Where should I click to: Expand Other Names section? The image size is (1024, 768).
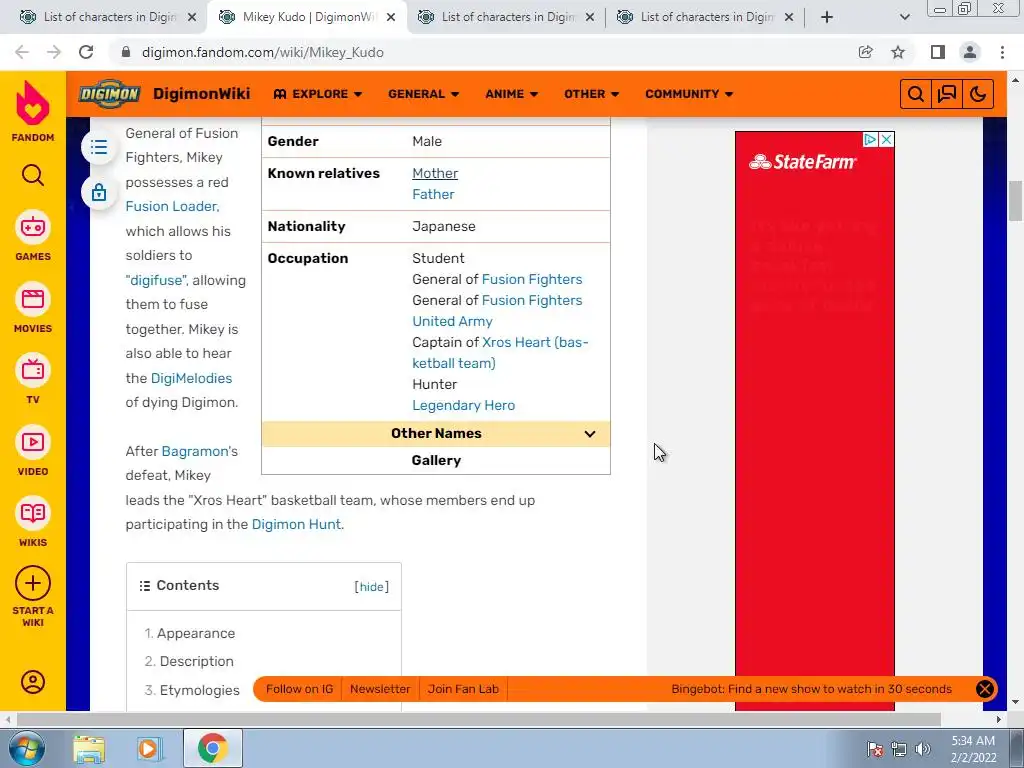point(436,434)
